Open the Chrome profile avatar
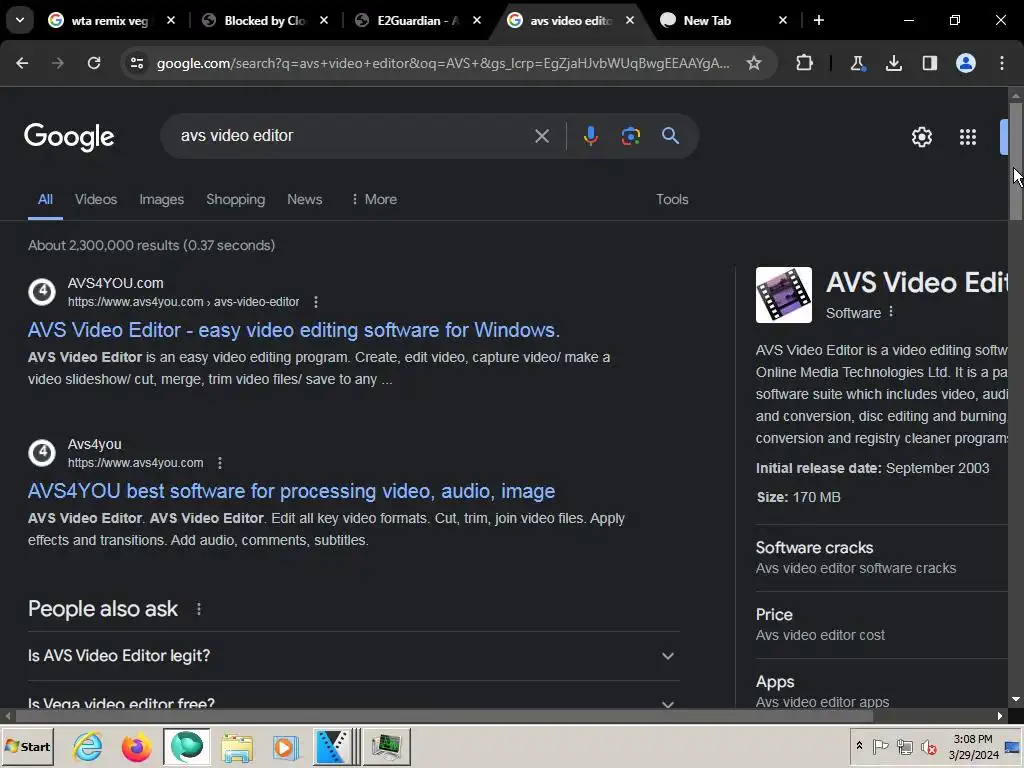 (966, 63)
